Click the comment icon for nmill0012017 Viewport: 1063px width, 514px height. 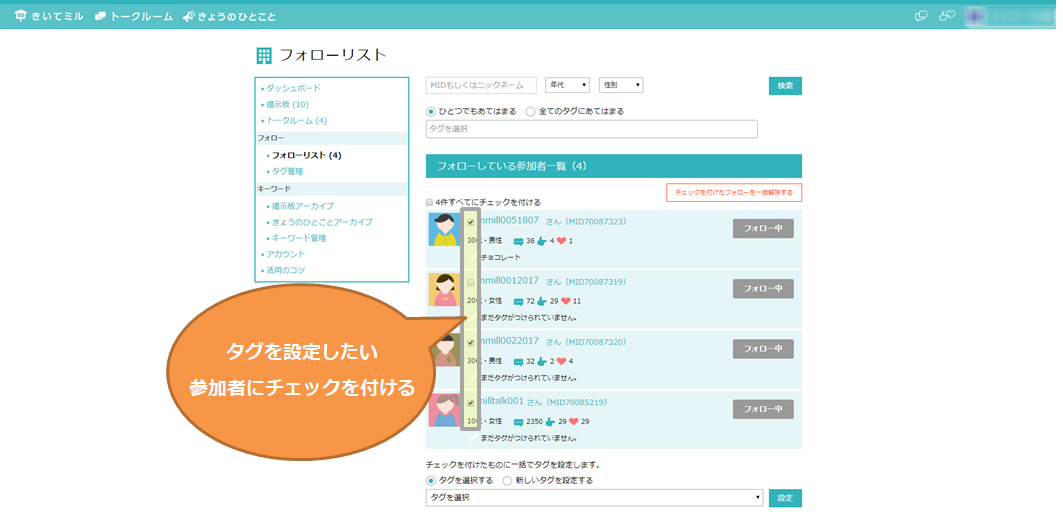click(518, 301)
